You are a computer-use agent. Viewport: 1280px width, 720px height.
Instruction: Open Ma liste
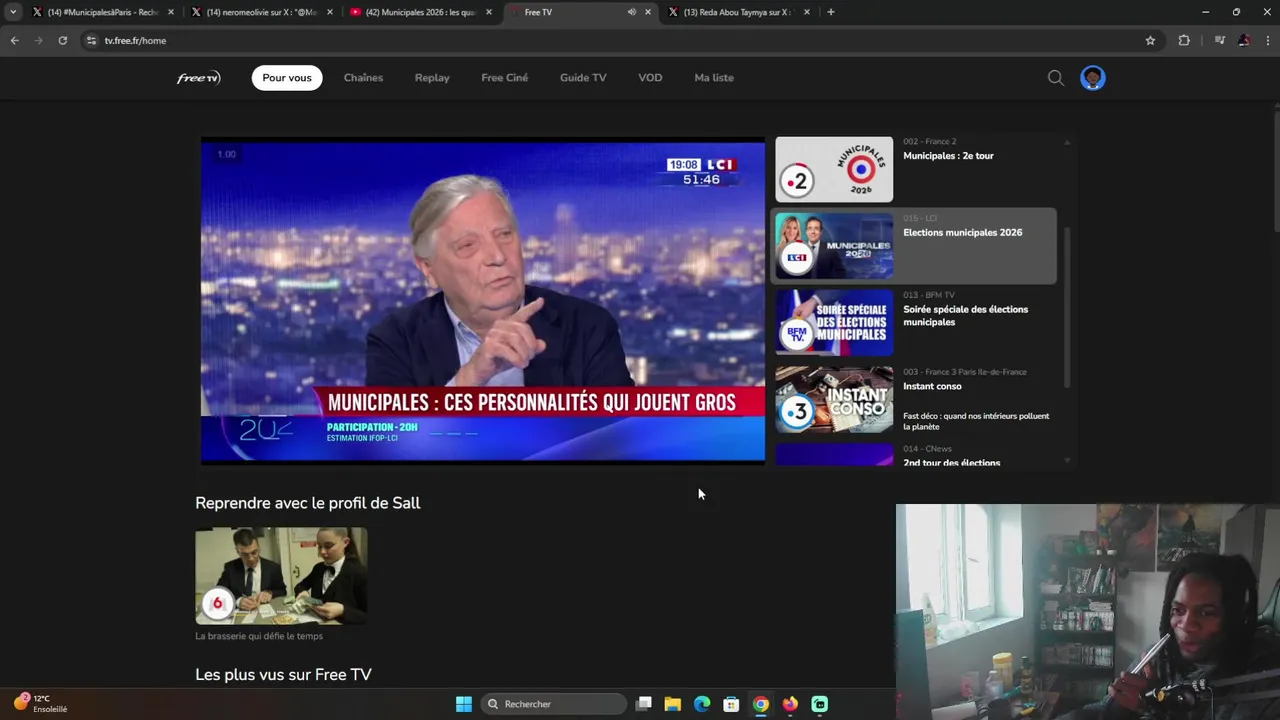[x=714, y=78]
